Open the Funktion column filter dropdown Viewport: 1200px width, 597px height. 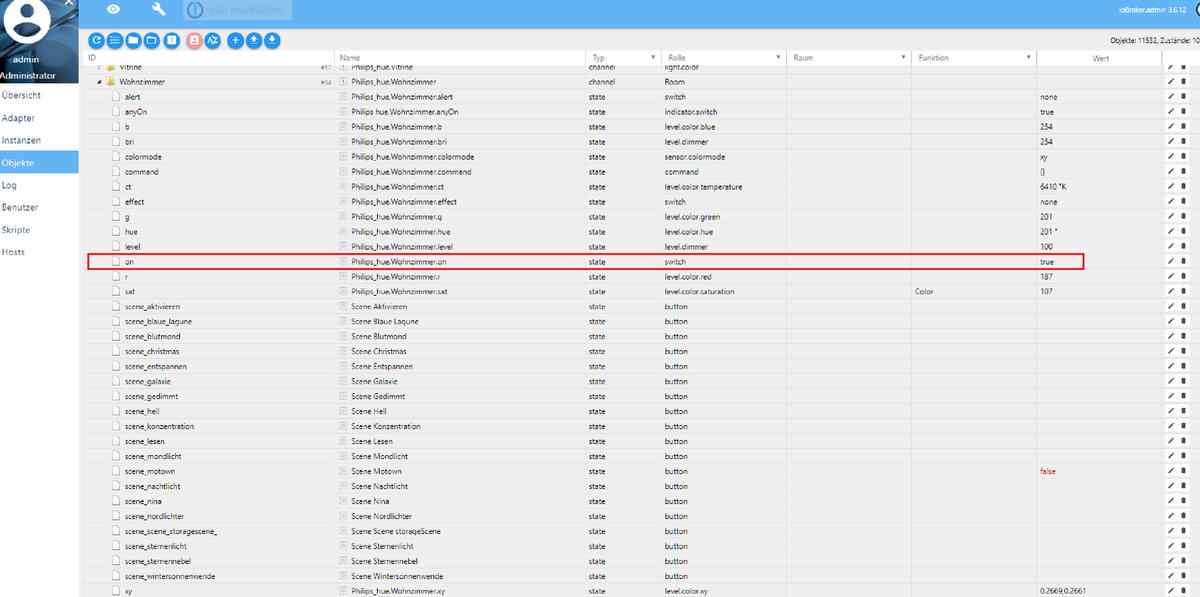tap(1029, 59)
